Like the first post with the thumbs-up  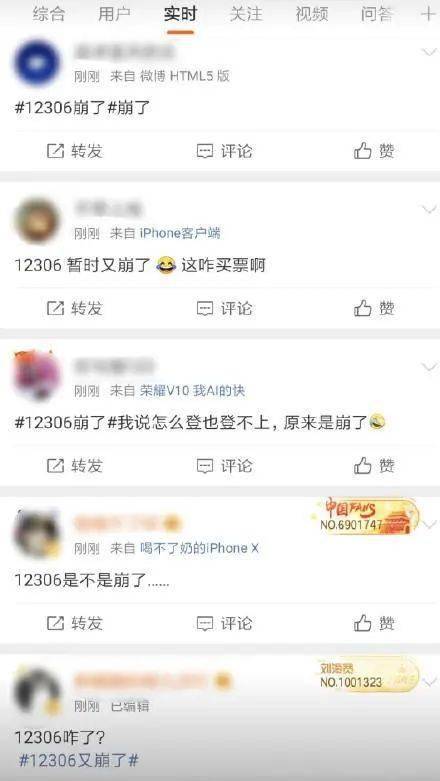(x=374, y=150)
